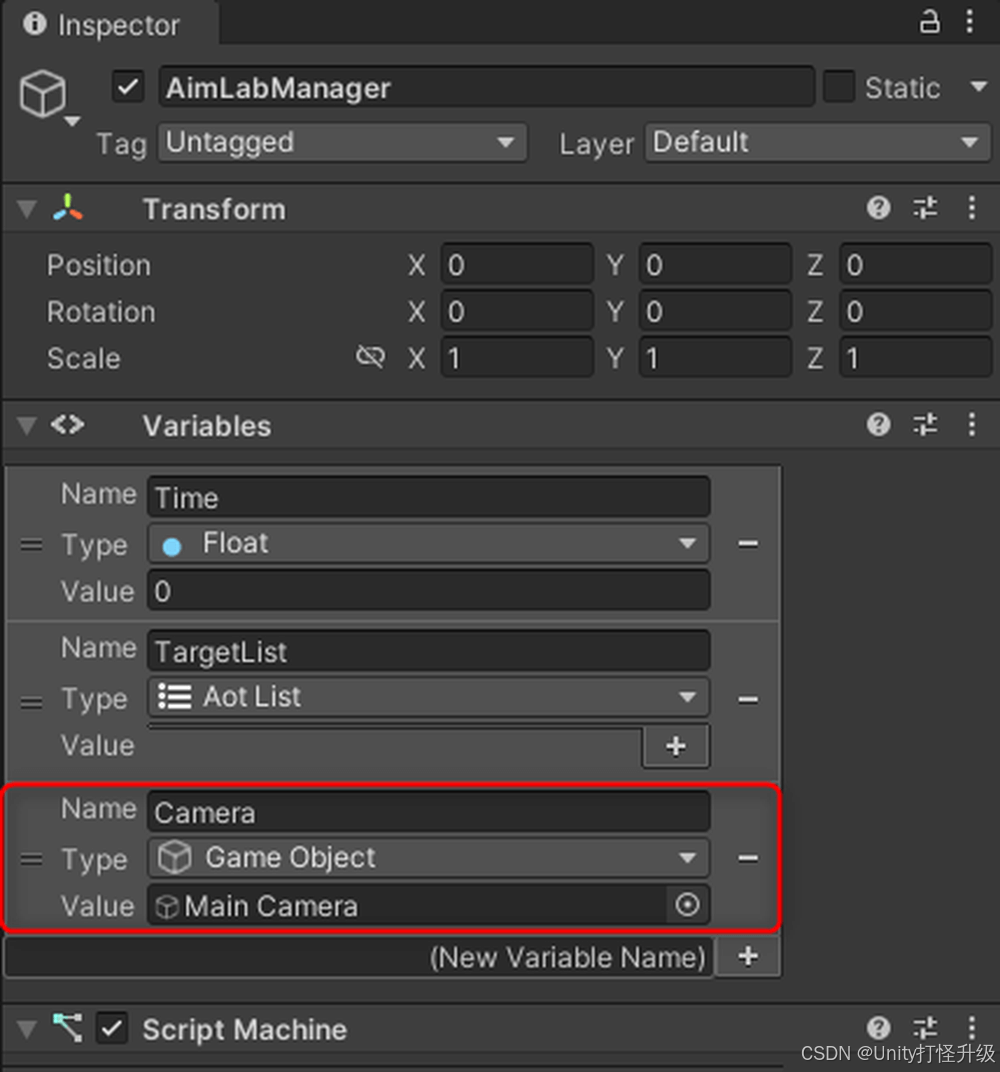The width and height of the screenshot is (1000, 1072).
Task: Lock the Inspector with the padlock icon
Action: 929,22
